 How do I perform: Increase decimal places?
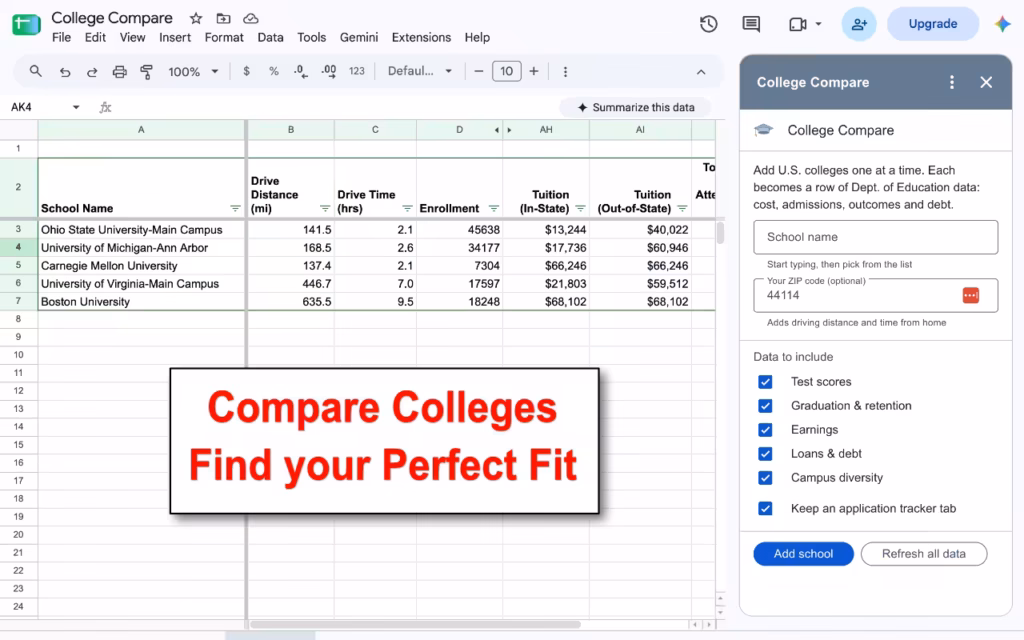tap(328, 71)
